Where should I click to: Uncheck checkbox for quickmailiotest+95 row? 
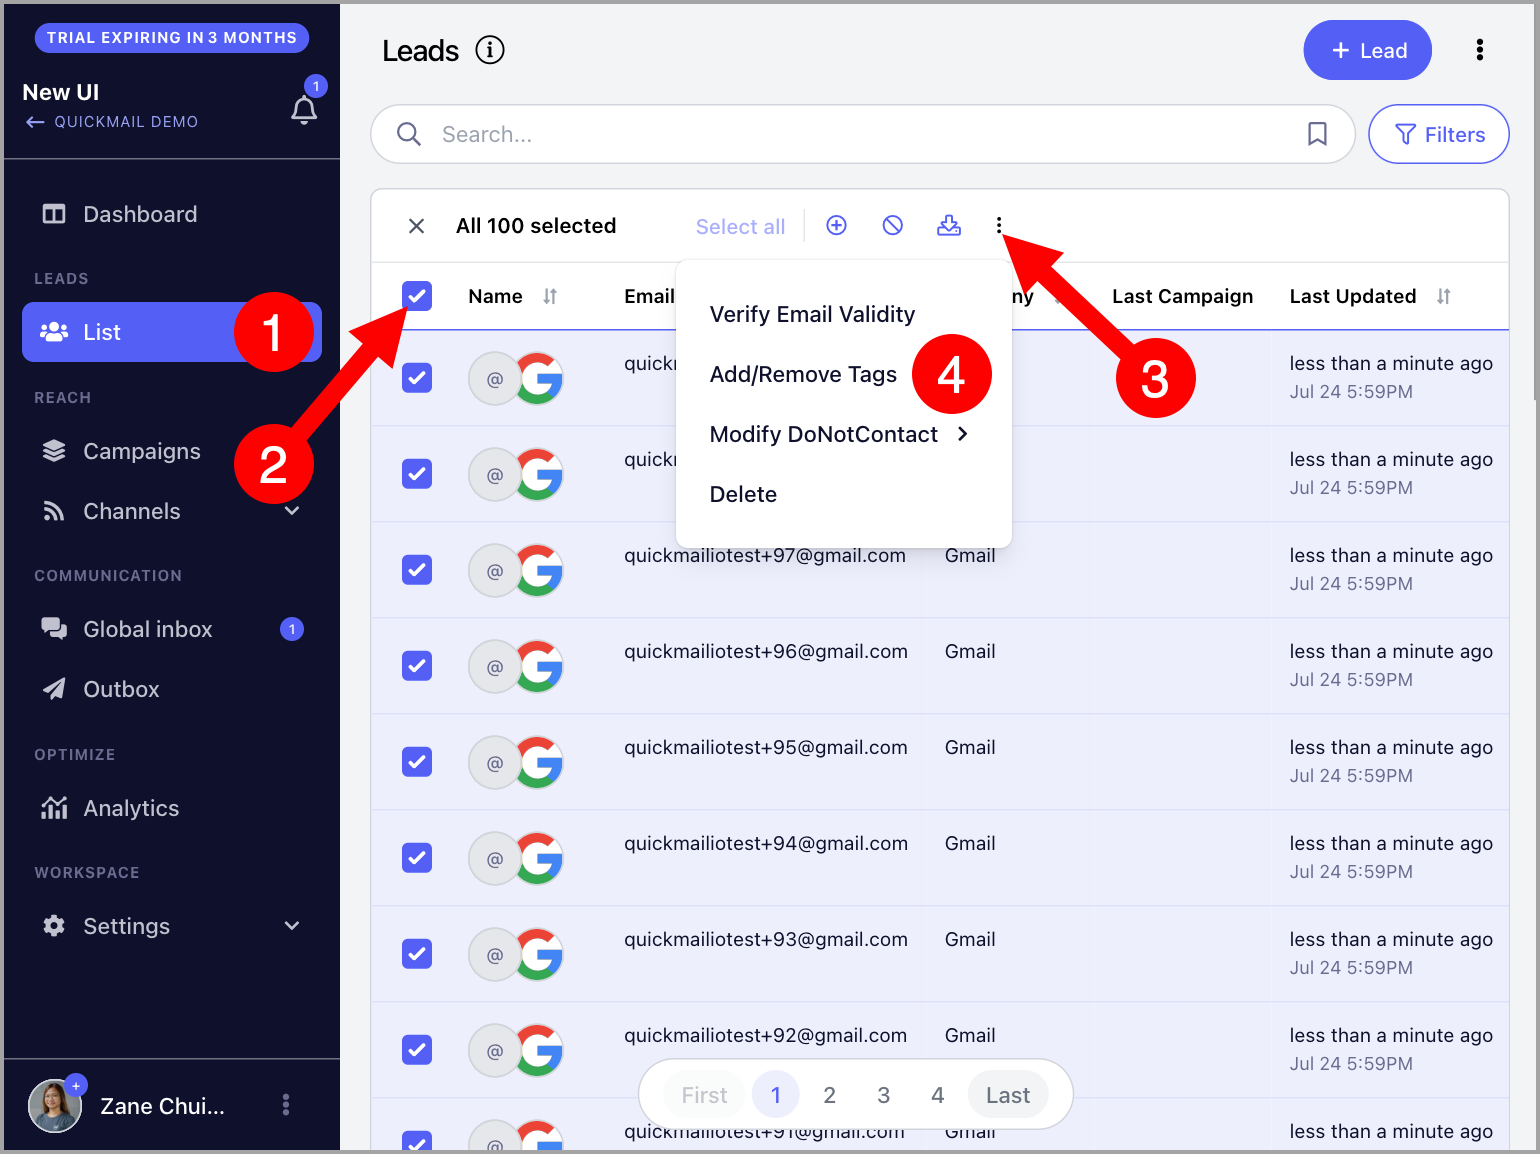click(x=417, y=762)
